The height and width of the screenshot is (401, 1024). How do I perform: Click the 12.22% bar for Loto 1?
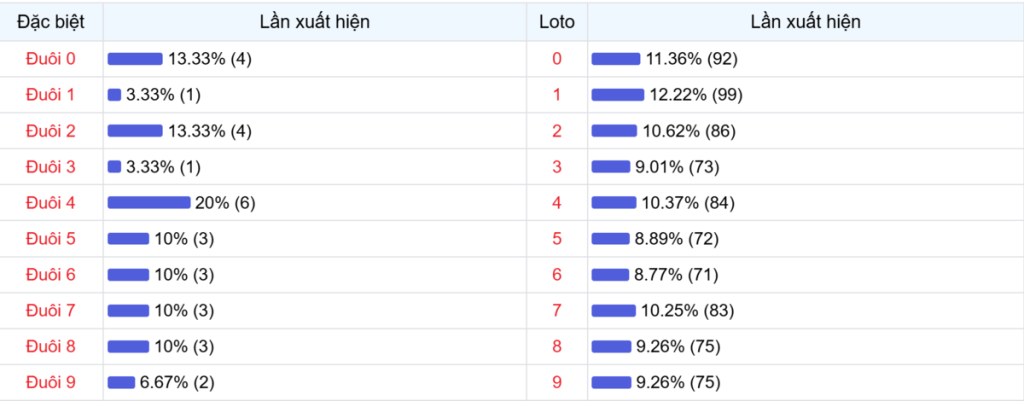coord(617,95)
